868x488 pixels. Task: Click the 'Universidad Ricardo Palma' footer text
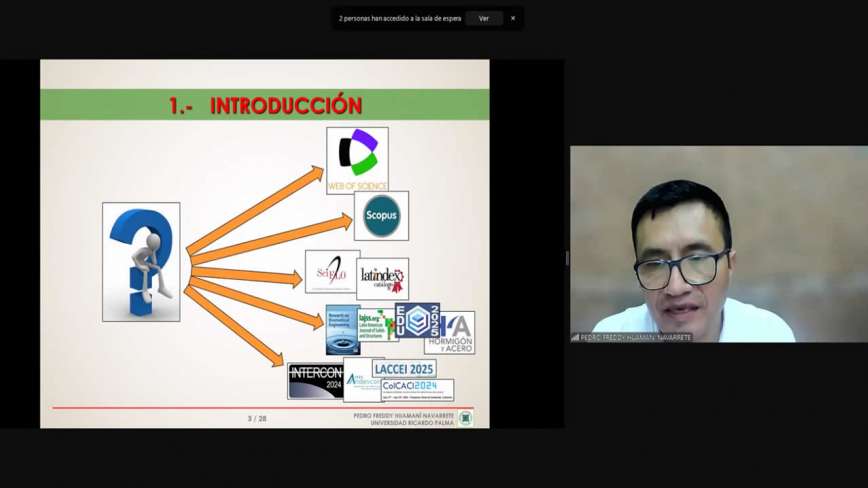tap(412, 423)
